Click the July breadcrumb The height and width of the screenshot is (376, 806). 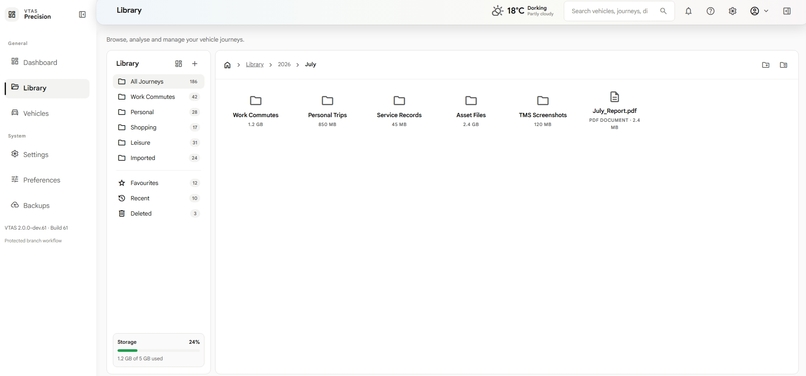pyautogui.click(x=310, y=65)
